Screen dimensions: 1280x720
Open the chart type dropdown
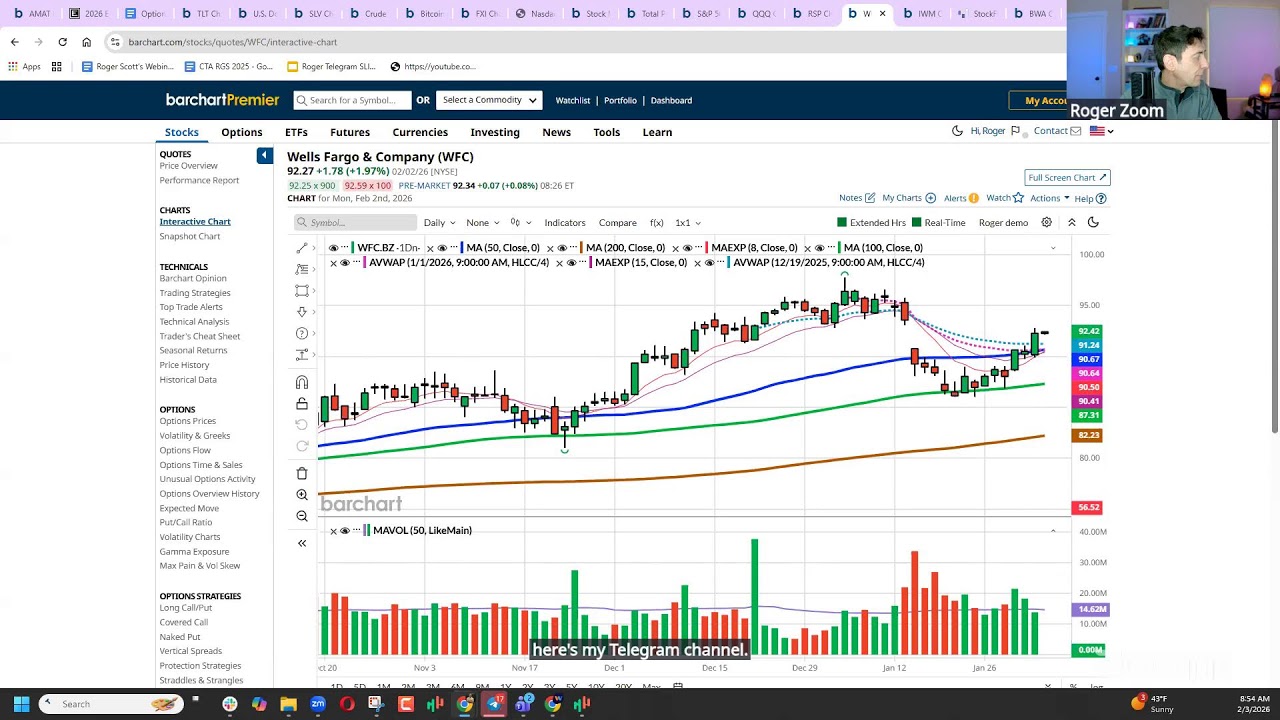tap(519, 223)
